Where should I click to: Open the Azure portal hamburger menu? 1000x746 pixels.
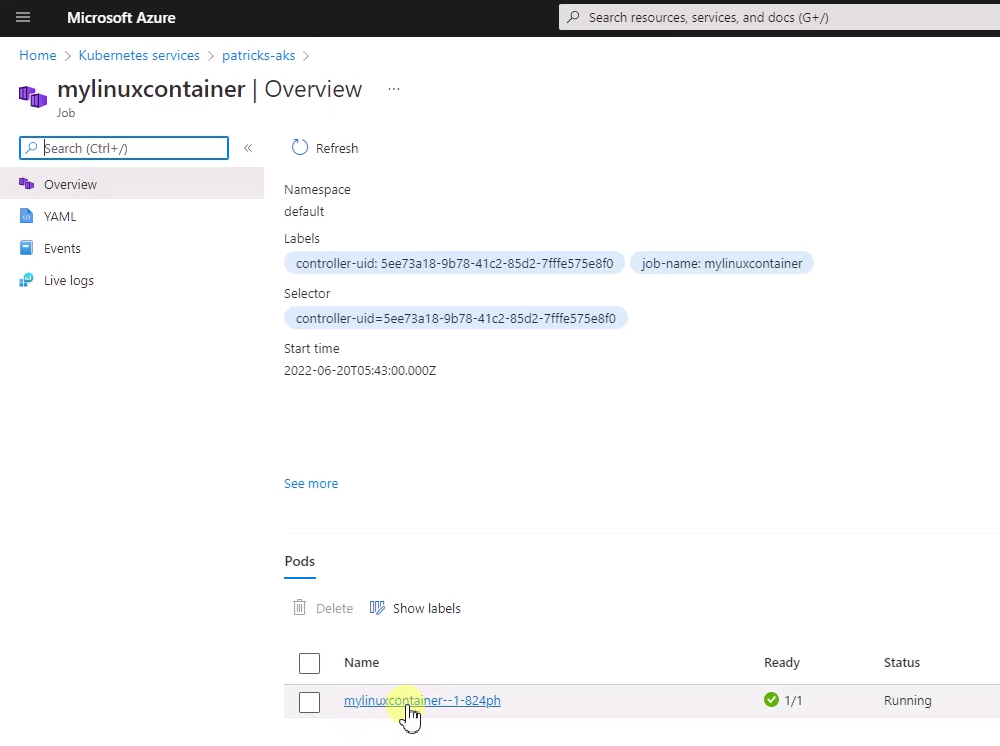(23, 17)
